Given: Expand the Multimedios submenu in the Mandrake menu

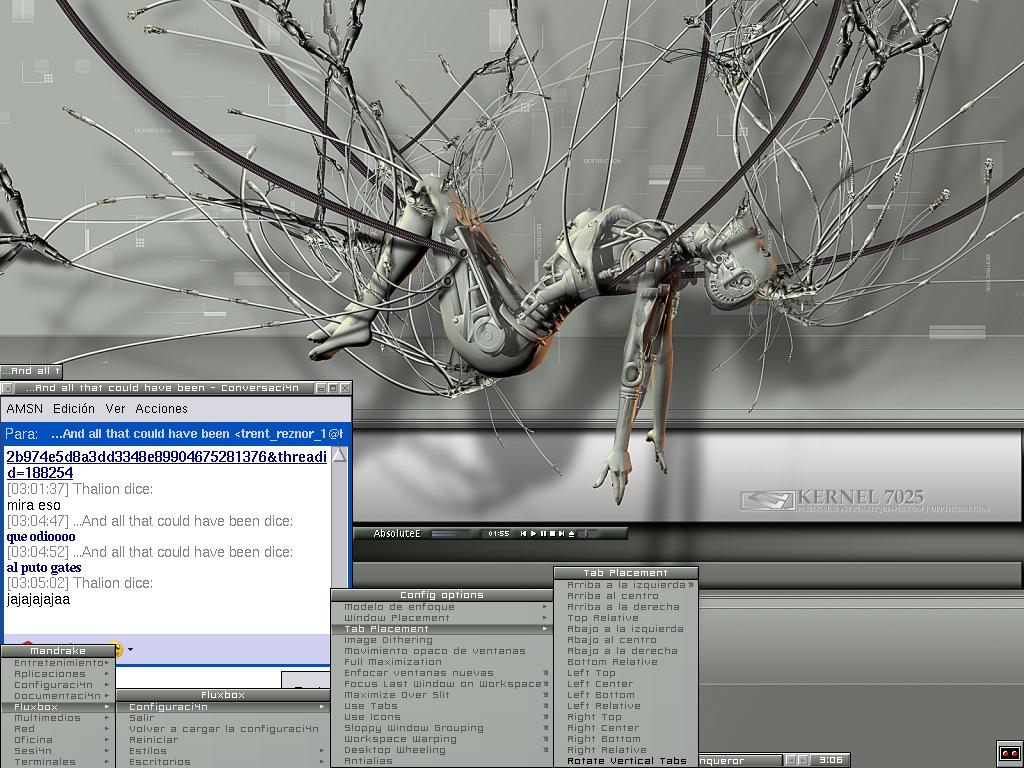Looking at the screenshot, I should pyautogui.click(x=48, y=718).
